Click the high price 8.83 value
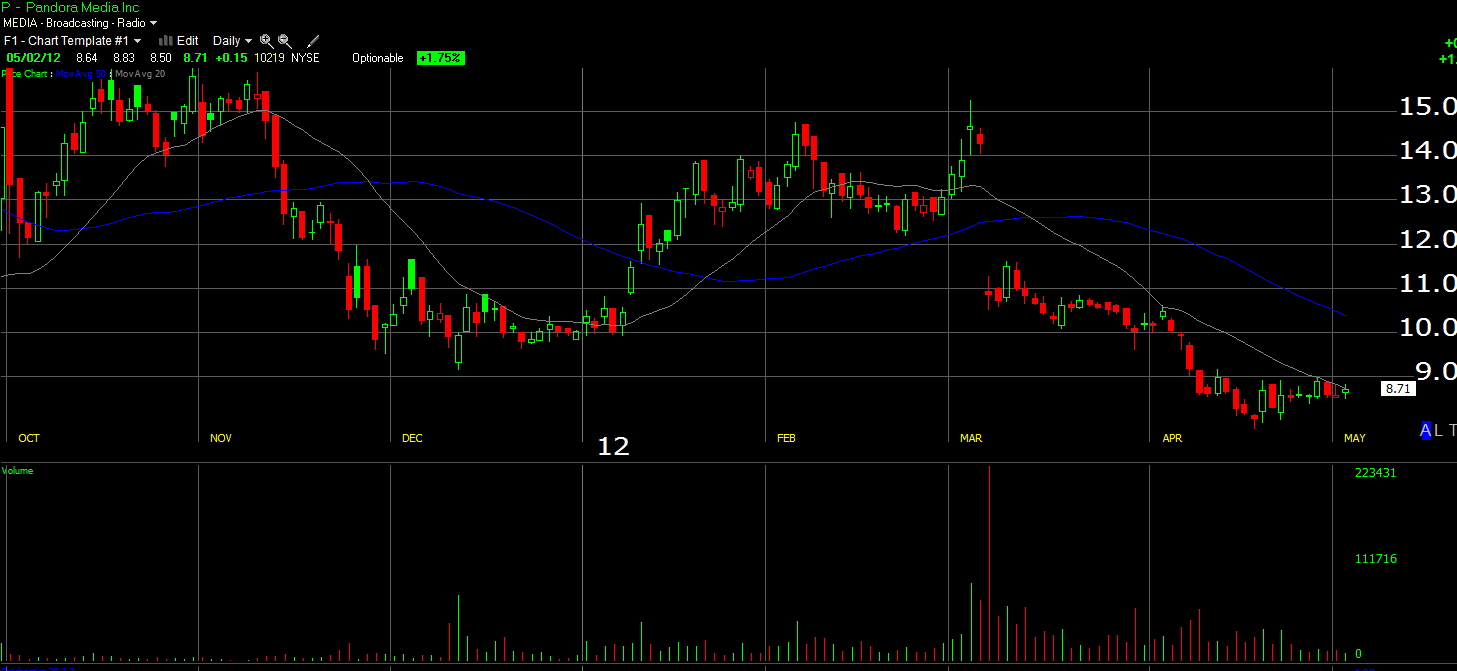 click(124, 58)
